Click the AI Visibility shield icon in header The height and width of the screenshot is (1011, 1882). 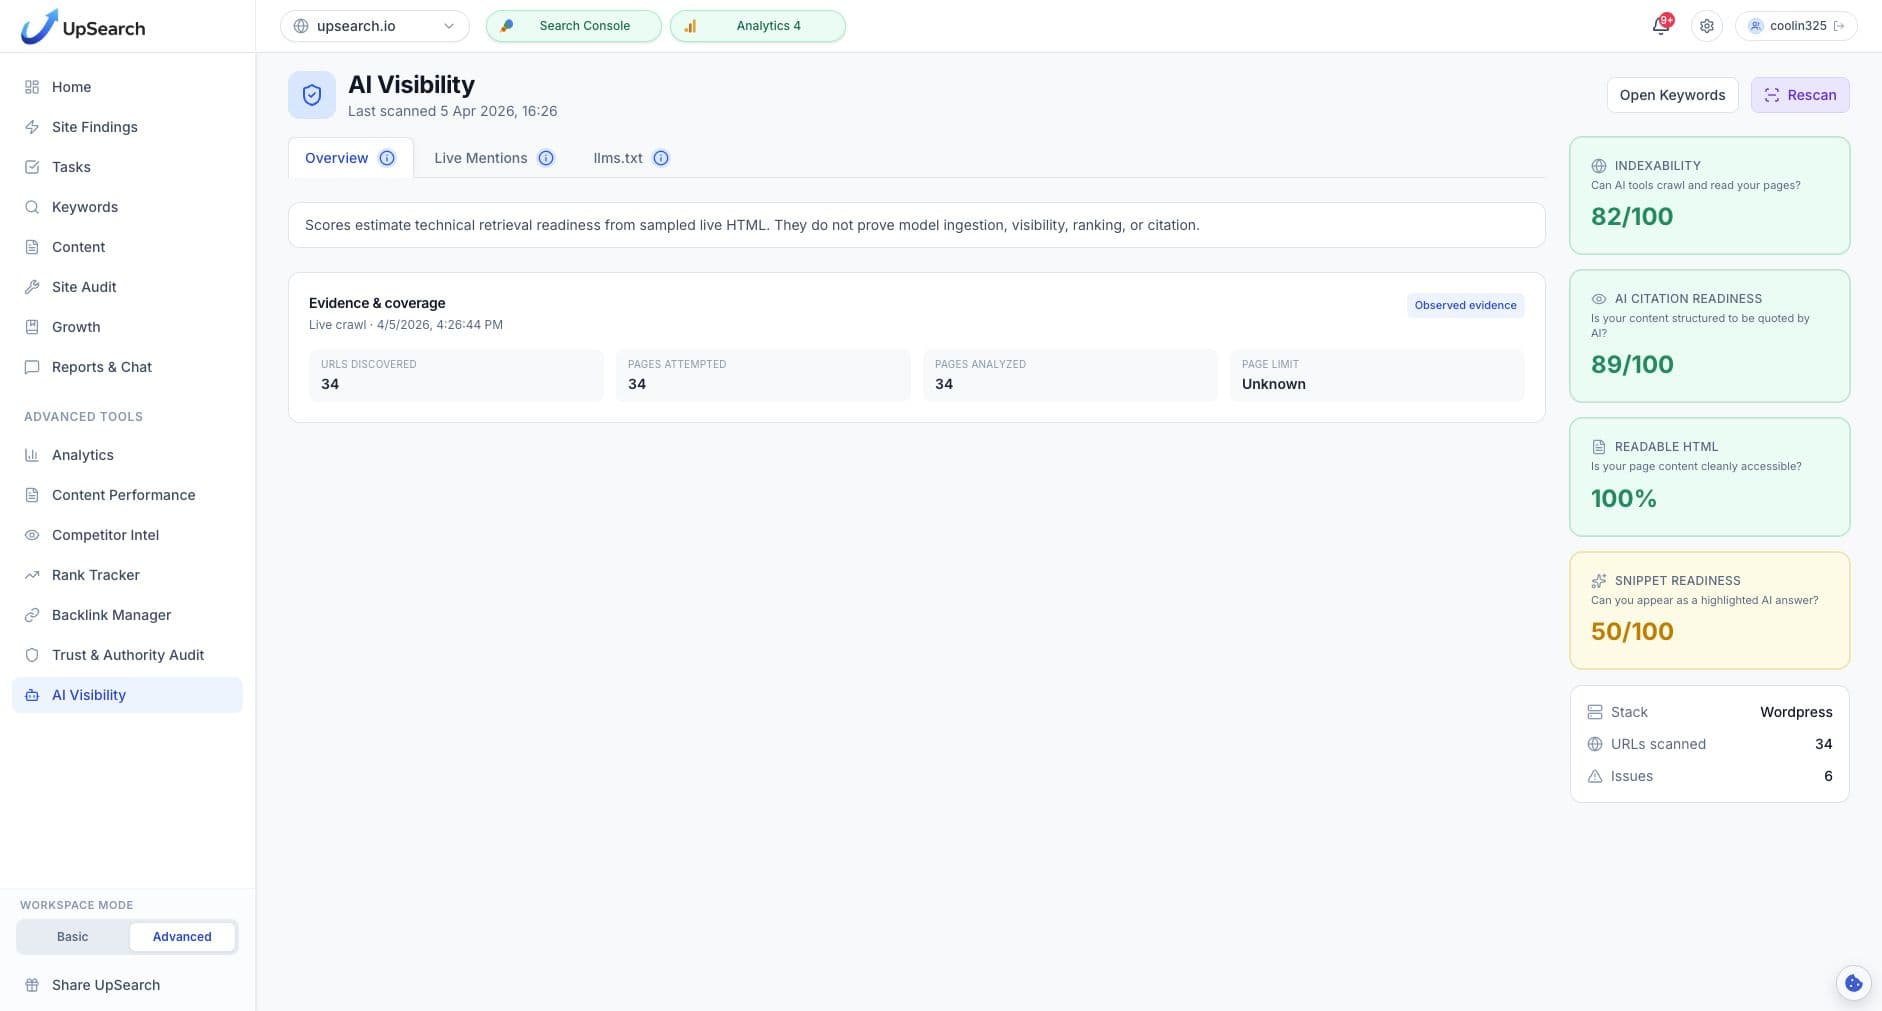tap(312, 95)
